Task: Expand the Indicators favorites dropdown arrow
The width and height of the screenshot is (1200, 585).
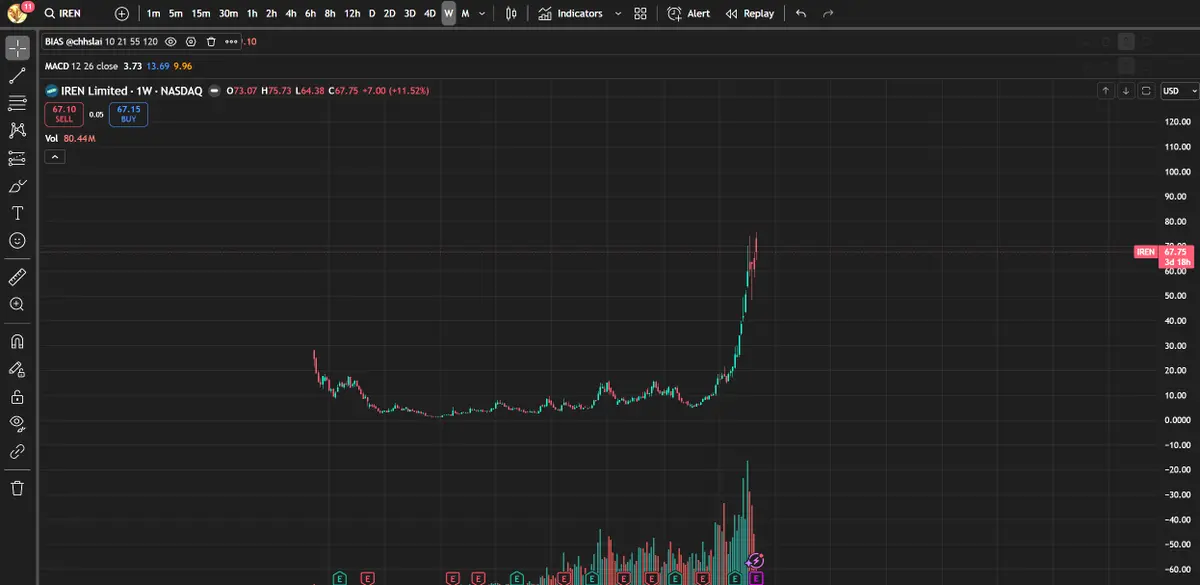Action: coord(617,14)
